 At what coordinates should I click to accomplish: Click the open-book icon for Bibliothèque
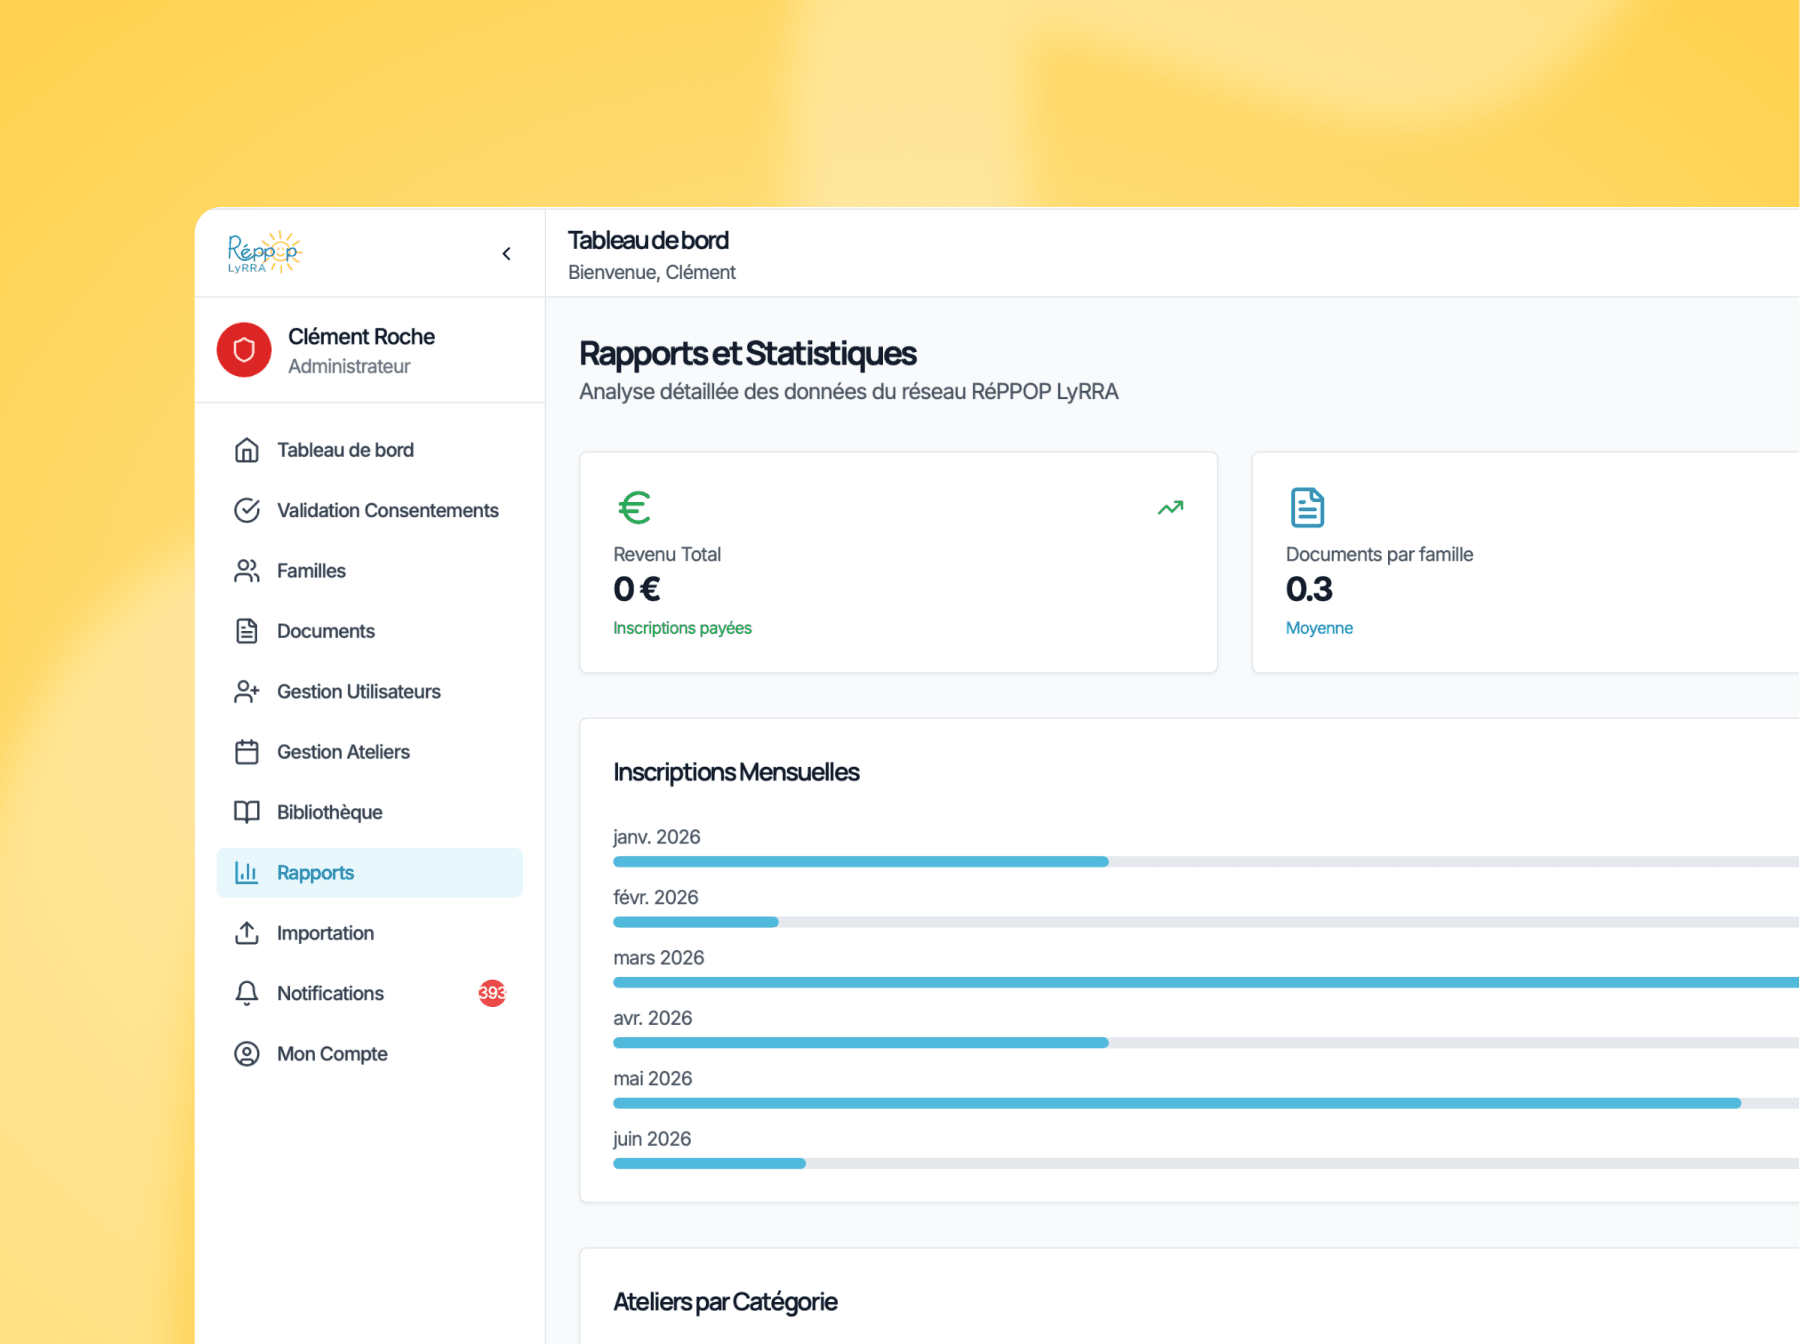(247, 812)
